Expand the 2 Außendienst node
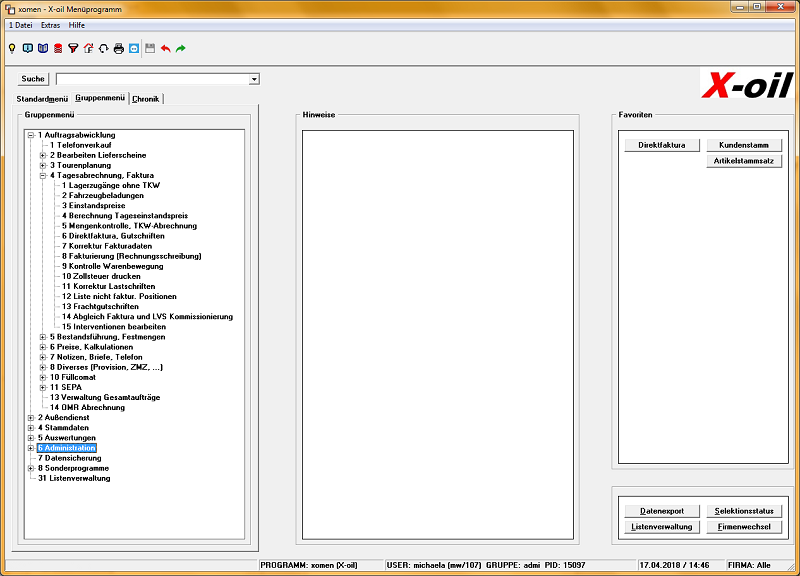 (31, 417)
